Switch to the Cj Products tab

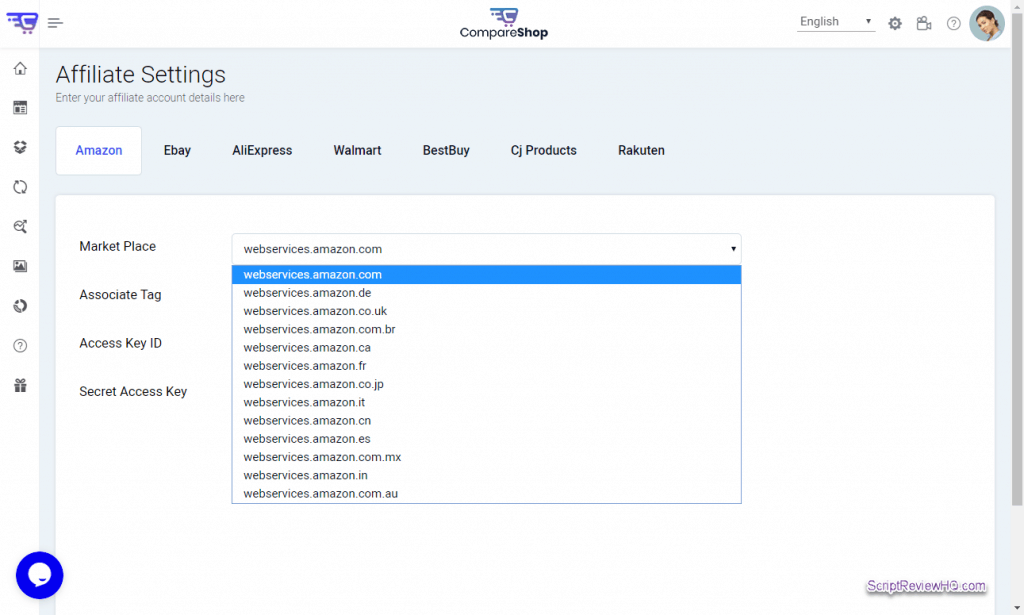click(x=543, y=150)
